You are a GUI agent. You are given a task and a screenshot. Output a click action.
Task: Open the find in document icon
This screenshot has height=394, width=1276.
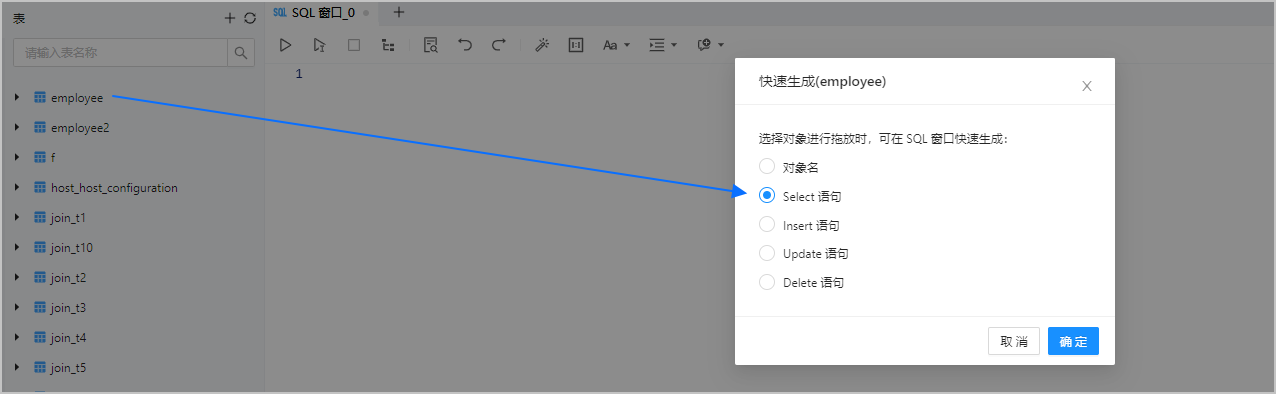[430, 45]
